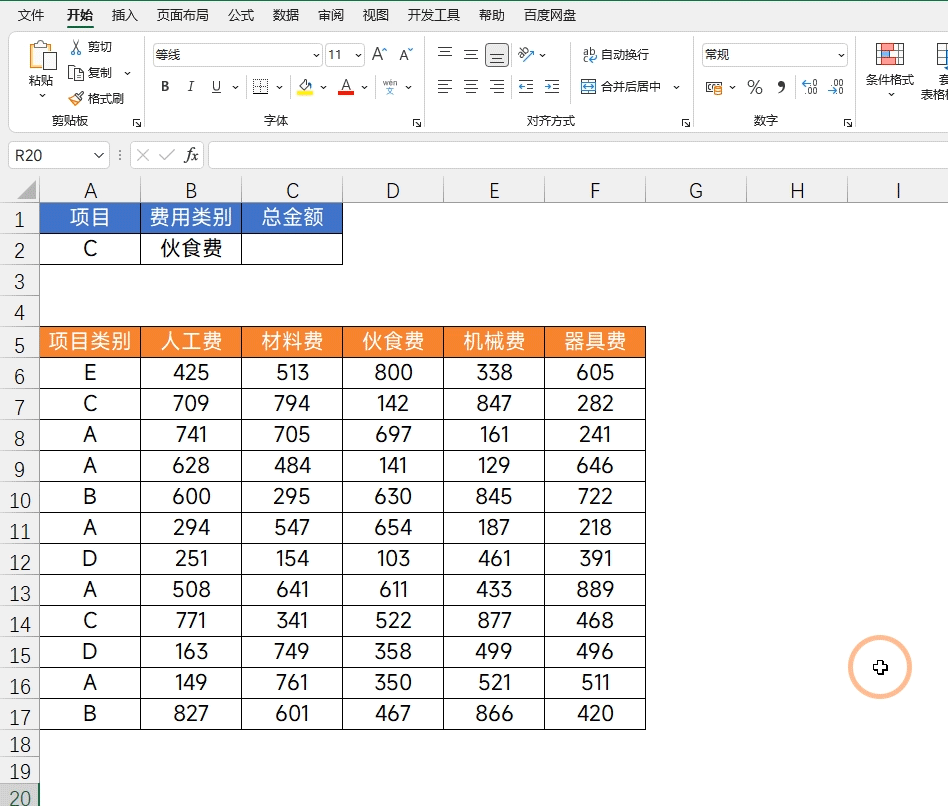Viewport: 948px width, 806px height.
Task: Open the 百度网盘 tab
Action: [550, 15]
